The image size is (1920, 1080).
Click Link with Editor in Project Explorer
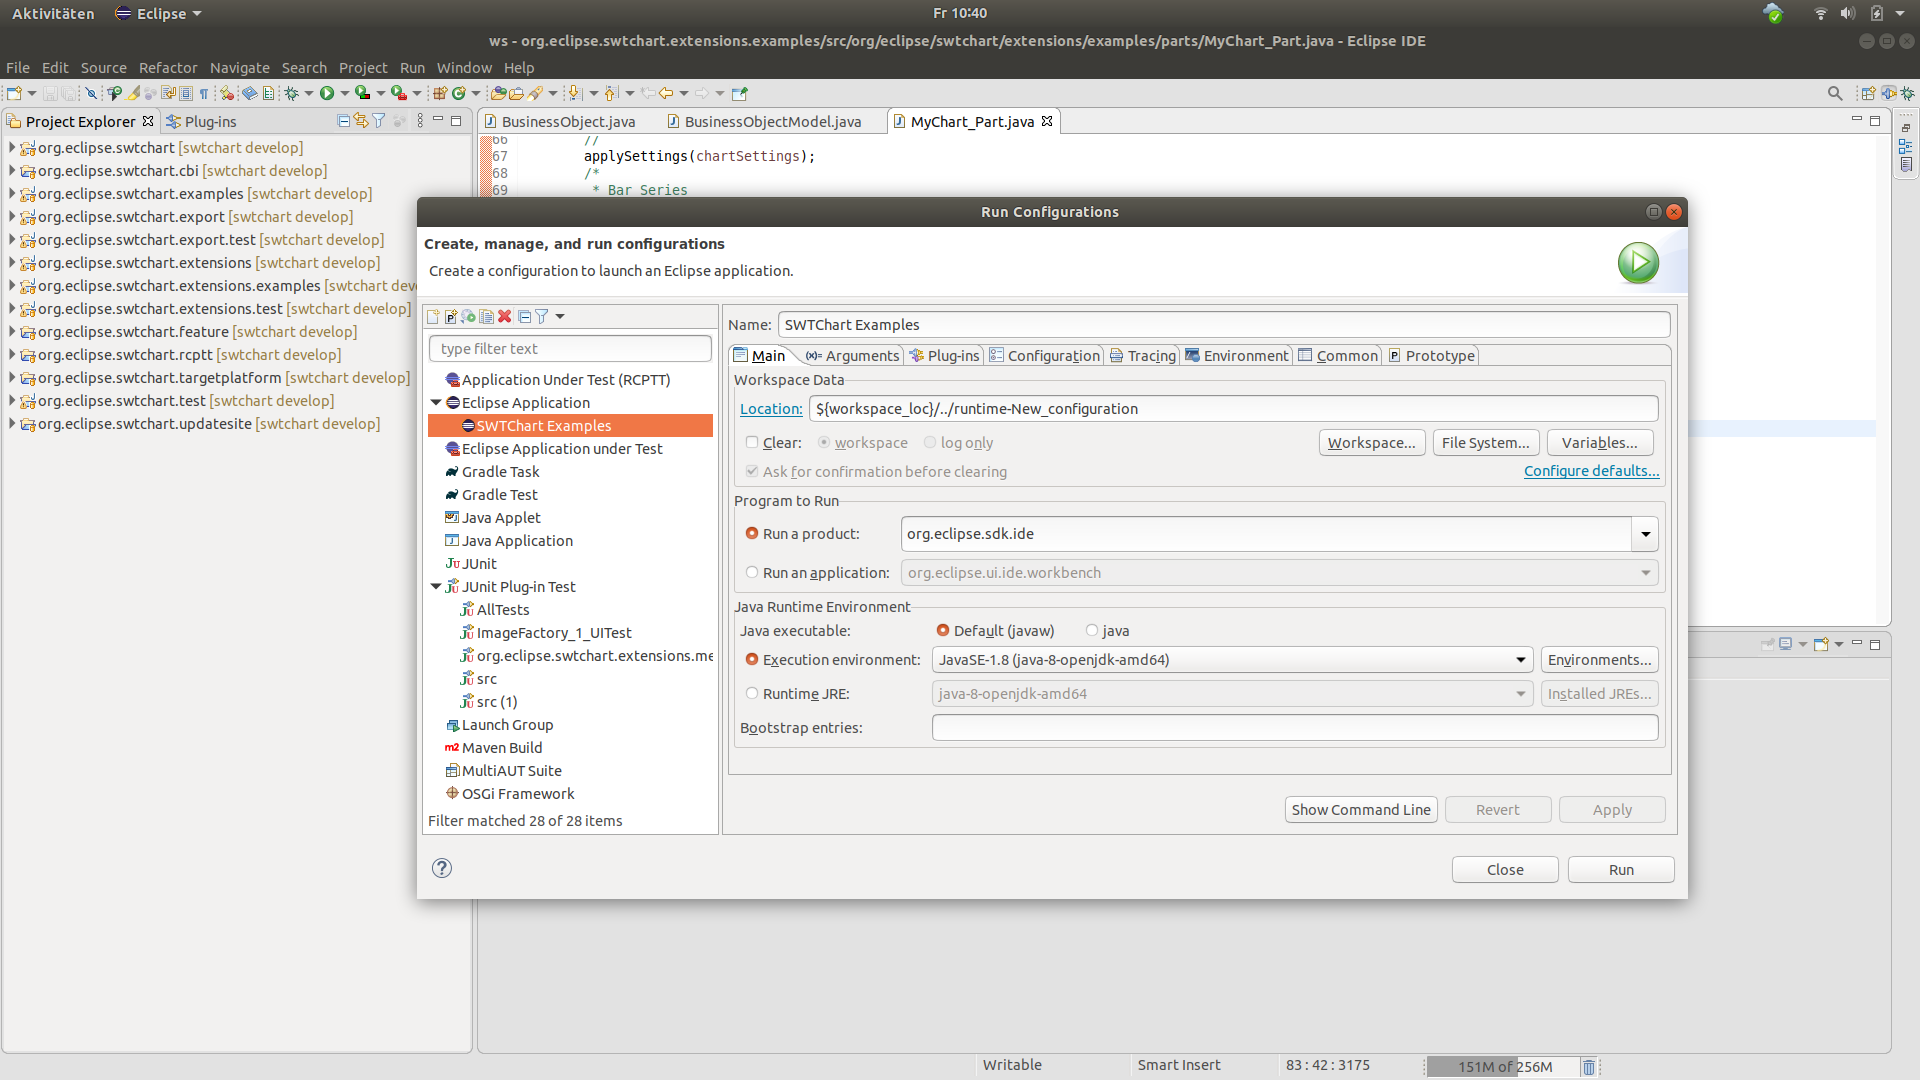point(361,121)
